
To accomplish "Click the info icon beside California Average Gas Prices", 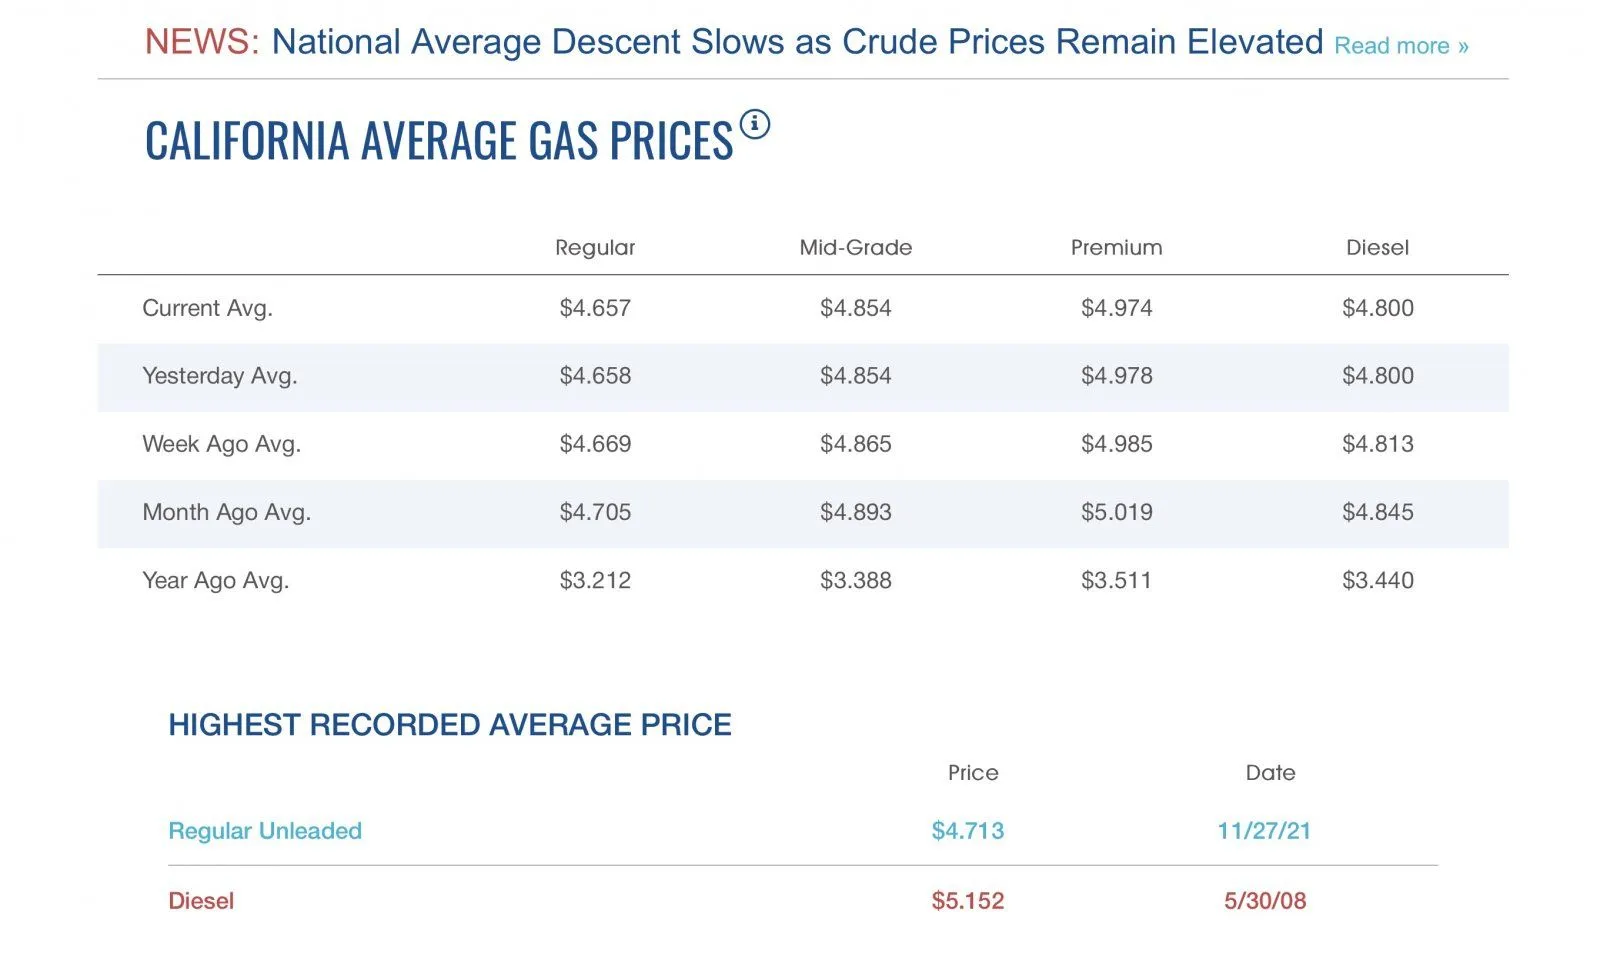I will [755, 125].
